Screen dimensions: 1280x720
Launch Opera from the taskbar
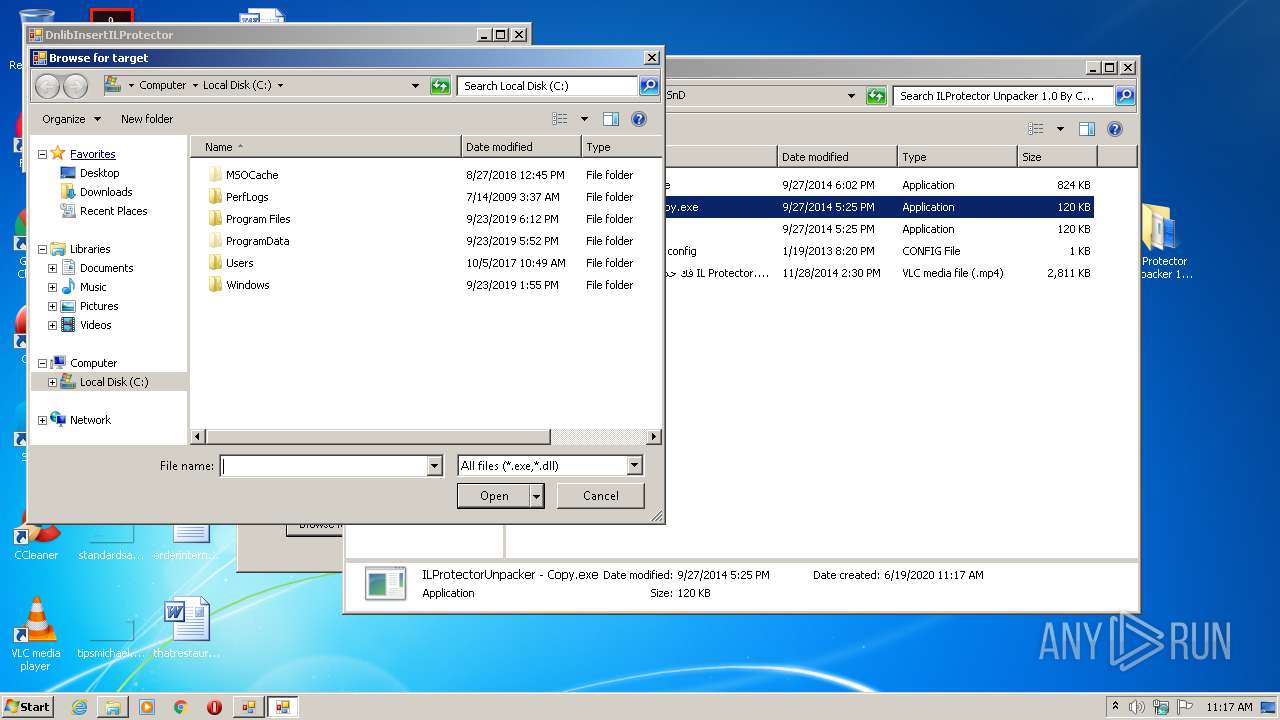click(x=214, y=707)
